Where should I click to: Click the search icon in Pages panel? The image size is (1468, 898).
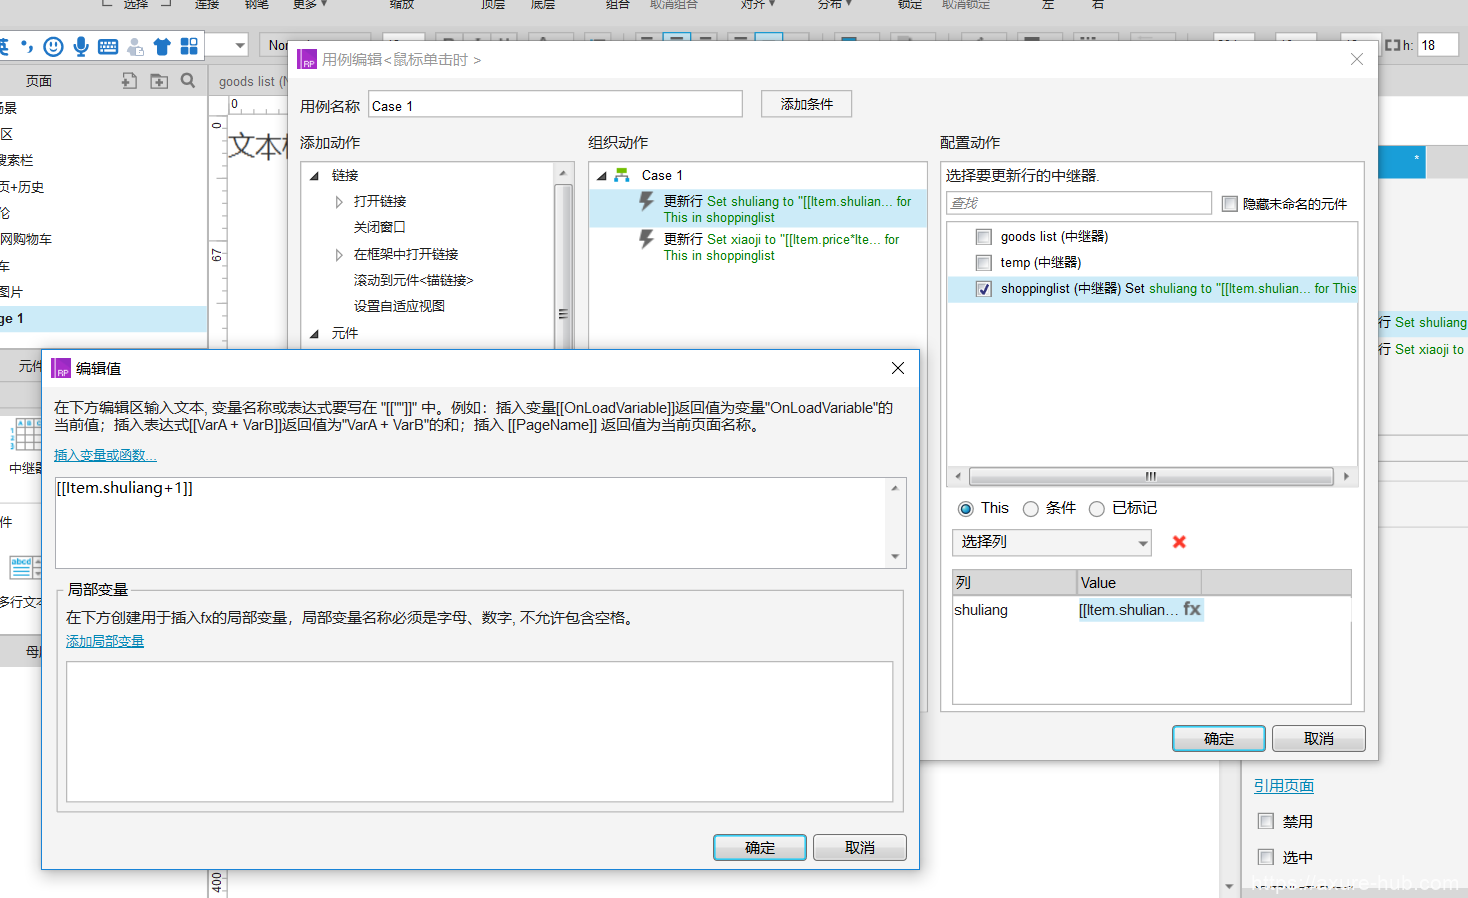(188, 81)
